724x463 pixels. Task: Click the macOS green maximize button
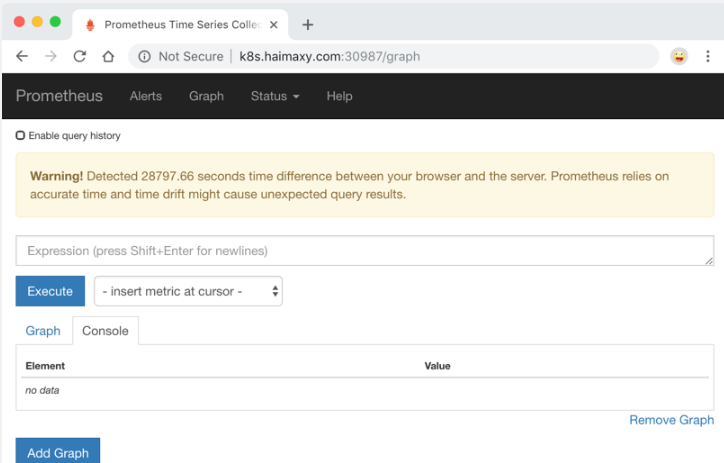55,22
